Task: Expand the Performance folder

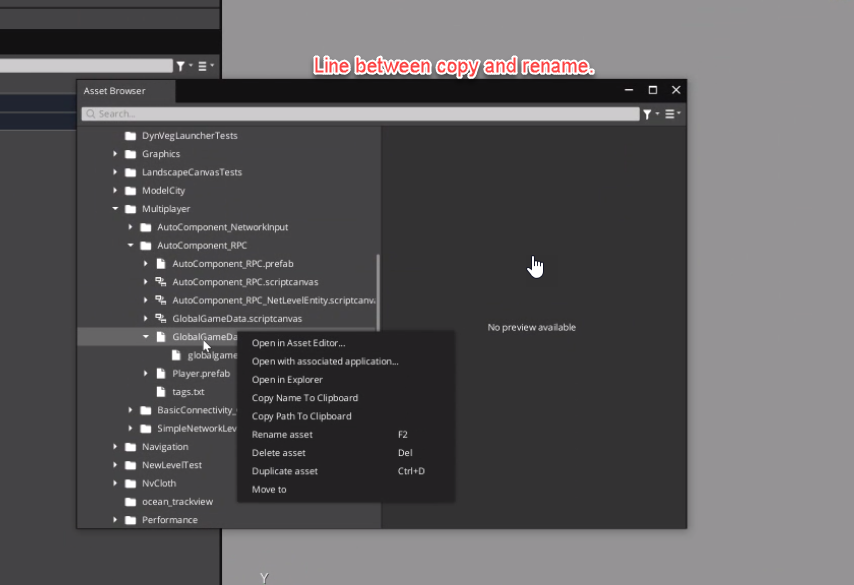Action: coord(115,519)
